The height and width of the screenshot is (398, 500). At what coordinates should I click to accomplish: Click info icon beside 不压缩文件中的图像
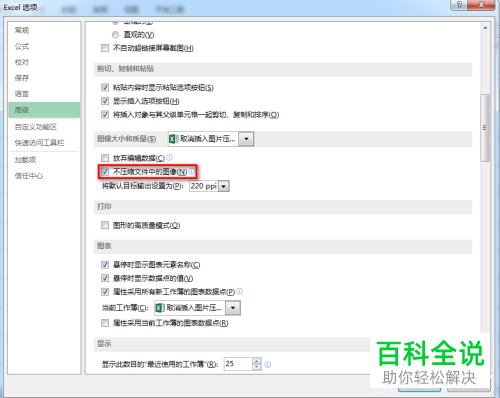point(192,171)
